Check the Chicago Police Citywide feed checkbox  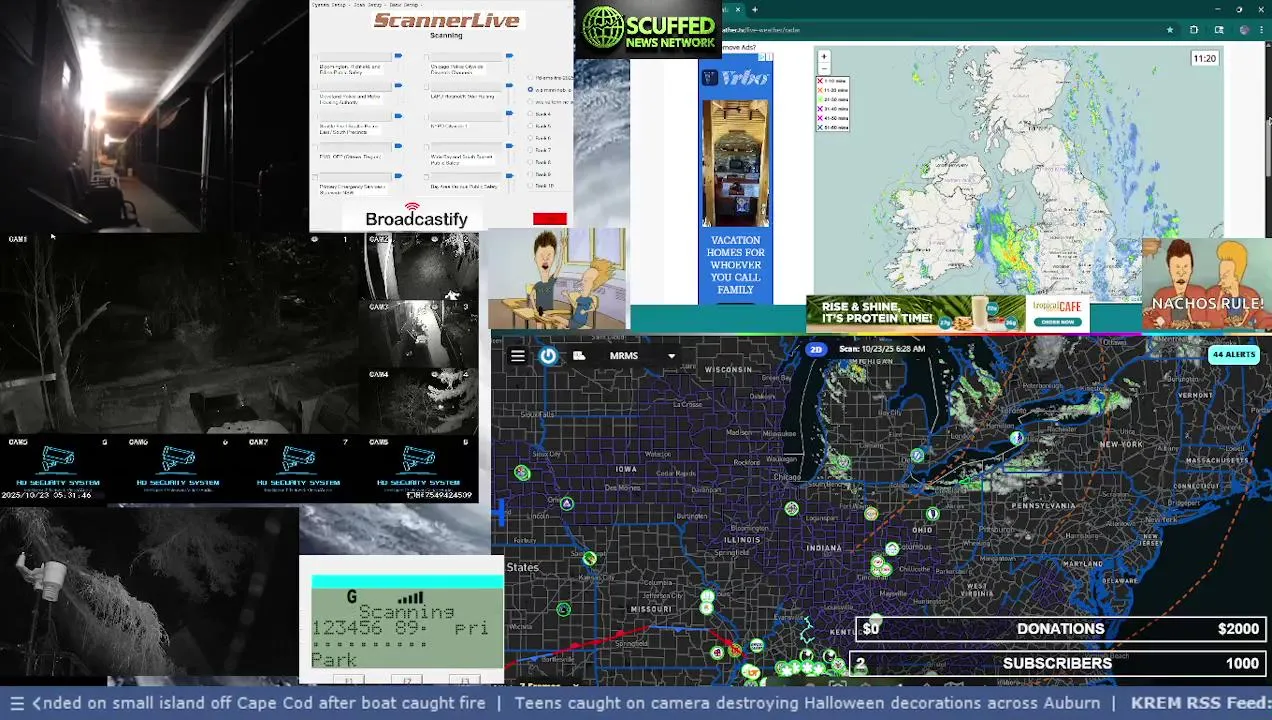point(427,58)
